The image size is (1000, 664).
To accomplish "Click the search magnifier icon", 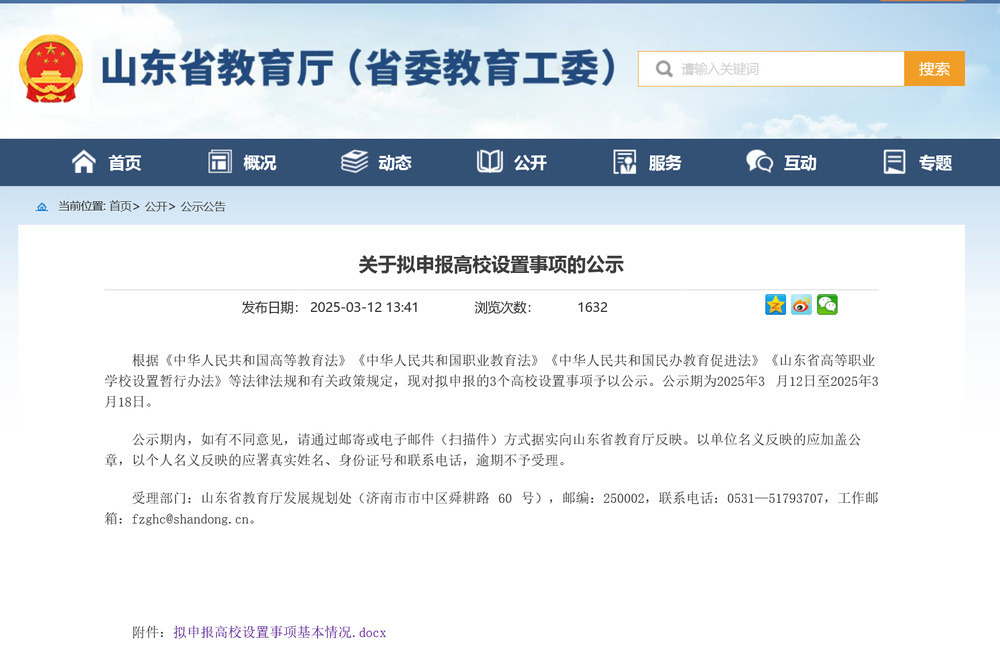I will 664,69.
